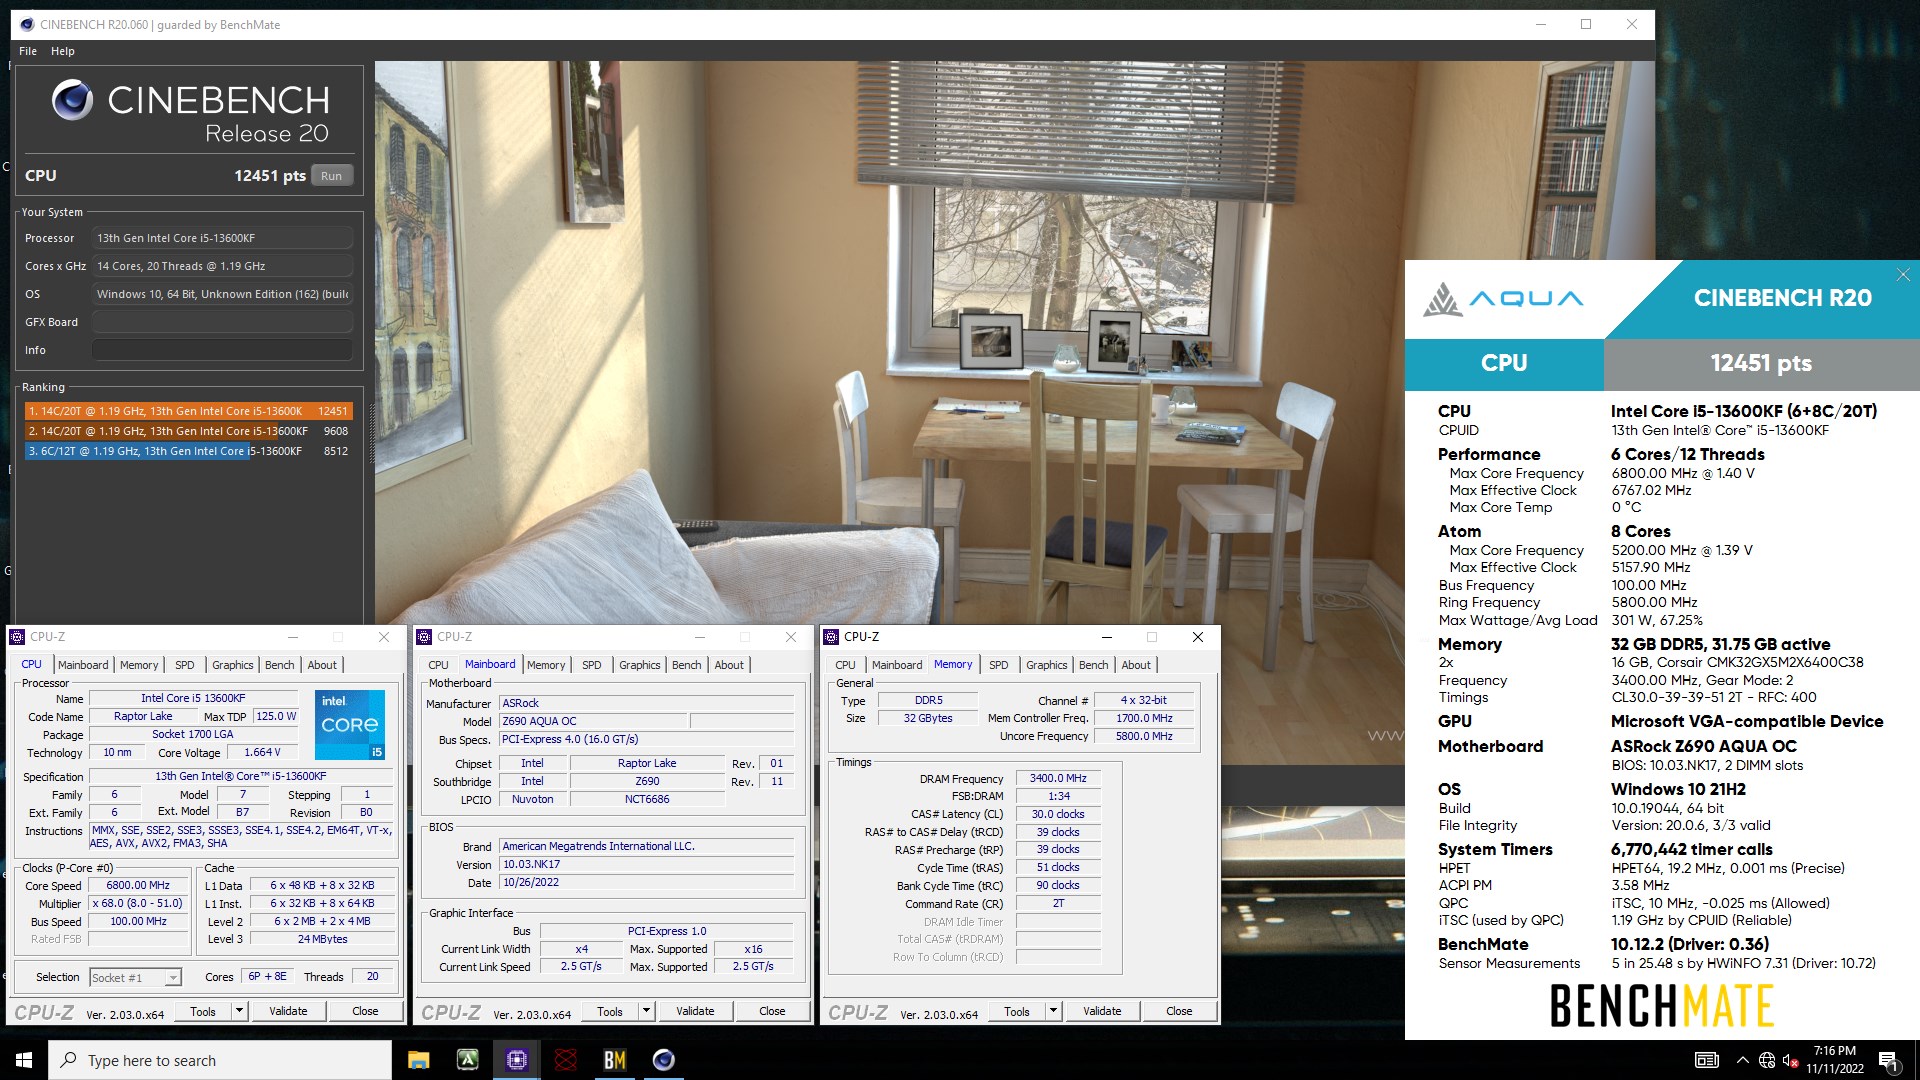
Task: Minimize the right CPU-Z window
Action: click(1107, 637)
